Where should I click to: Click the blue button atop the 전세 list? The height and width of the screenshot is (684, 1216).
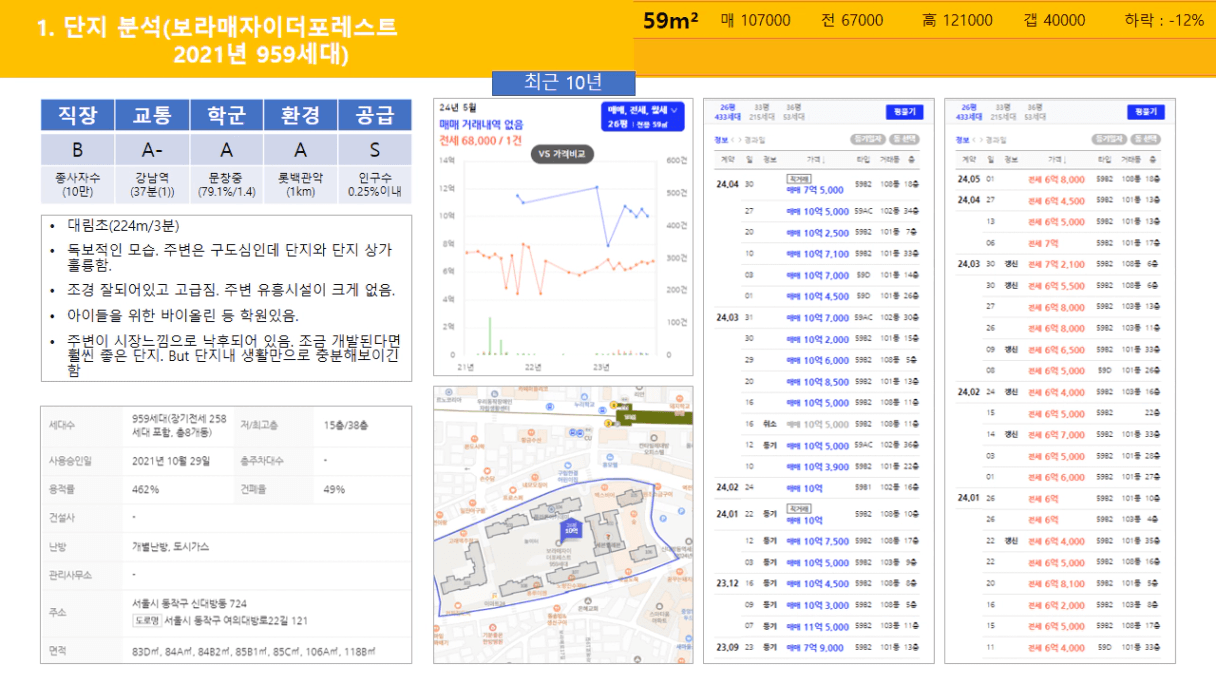[x=1146, y=112]
